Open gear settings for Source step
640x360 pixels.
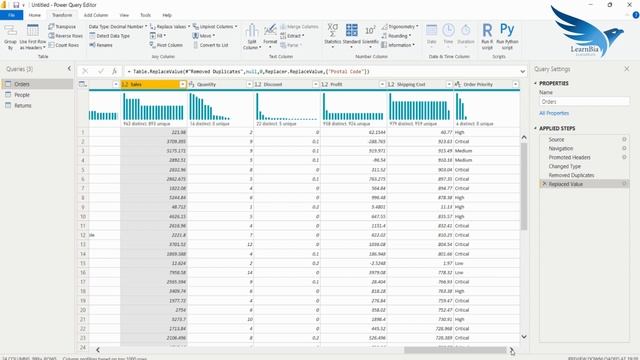[624, 140]
